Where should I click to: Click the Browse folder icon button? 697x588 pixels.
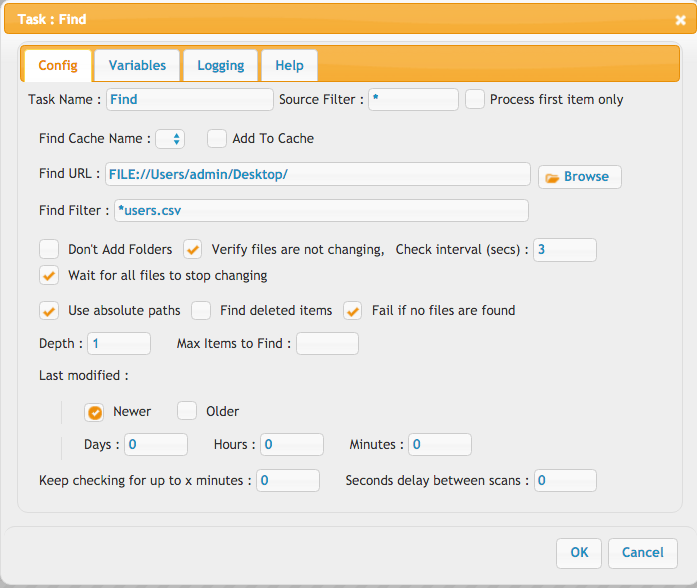pos(579,177)
